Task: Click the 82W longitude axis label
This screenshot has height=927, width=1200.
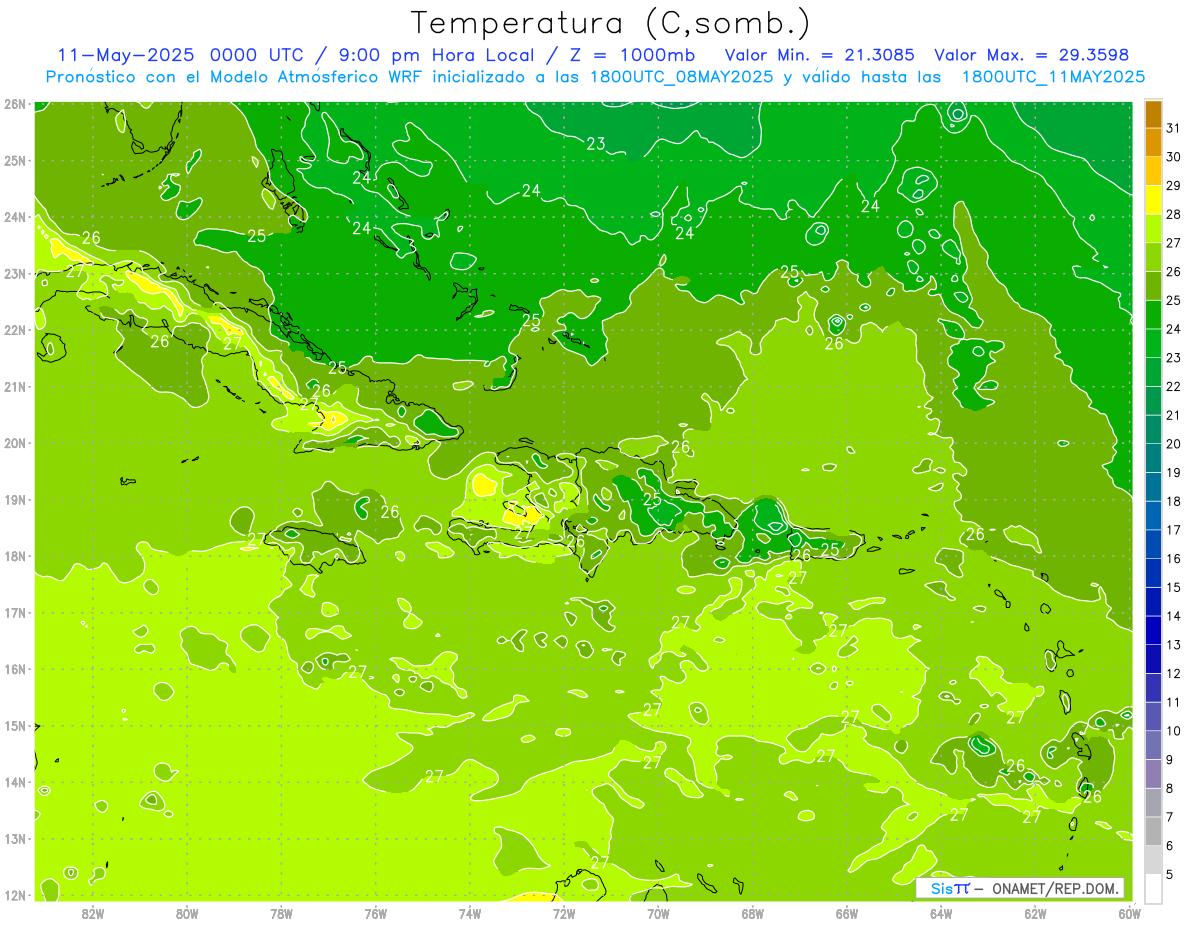Action: [x=93, y=913]
